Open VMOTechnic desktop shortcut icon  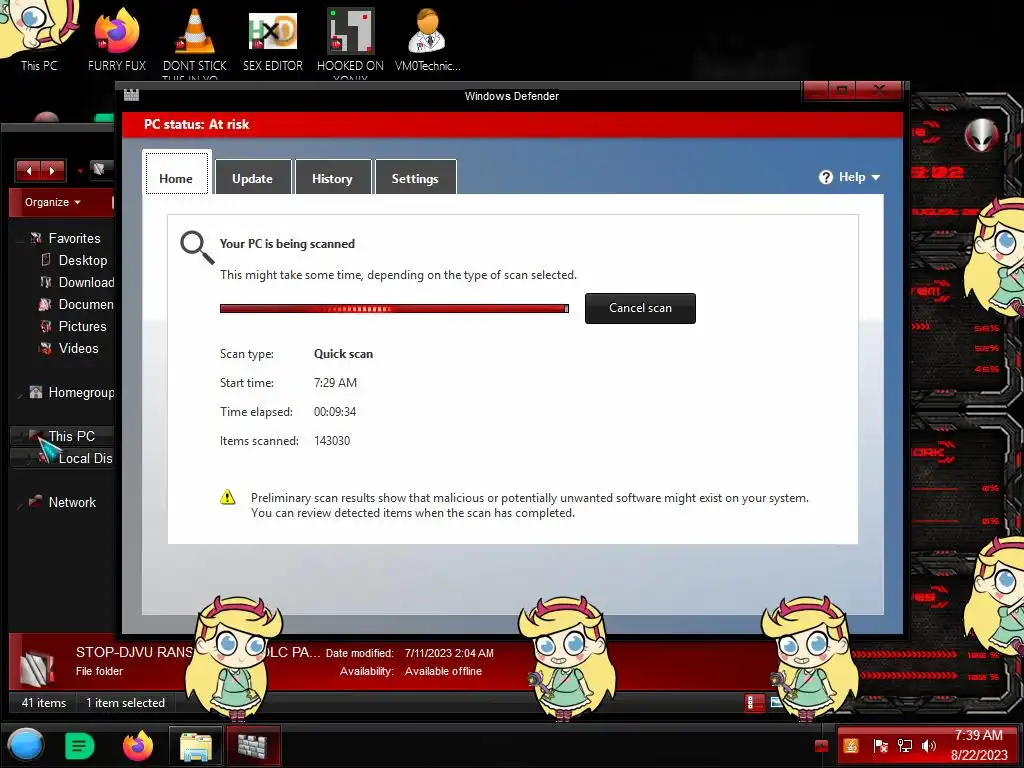coord(427,40)
